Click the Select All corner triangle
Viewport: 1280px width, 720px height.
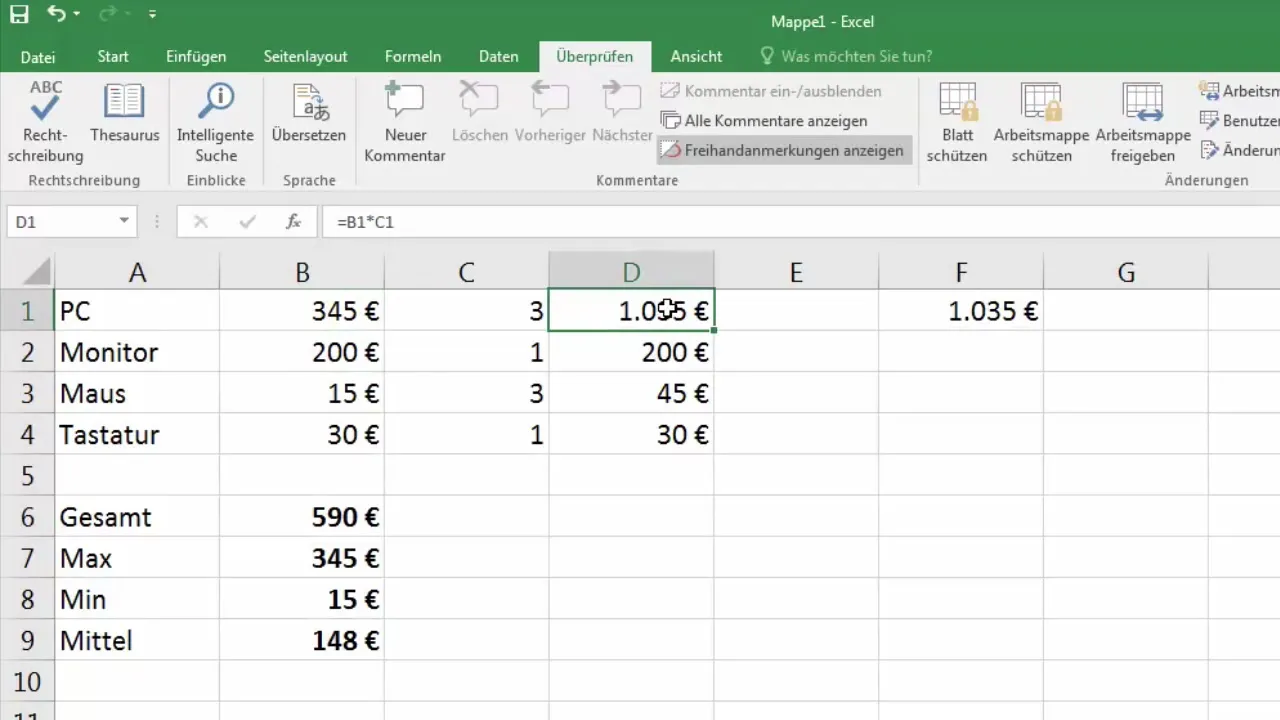tap(36, 271)
